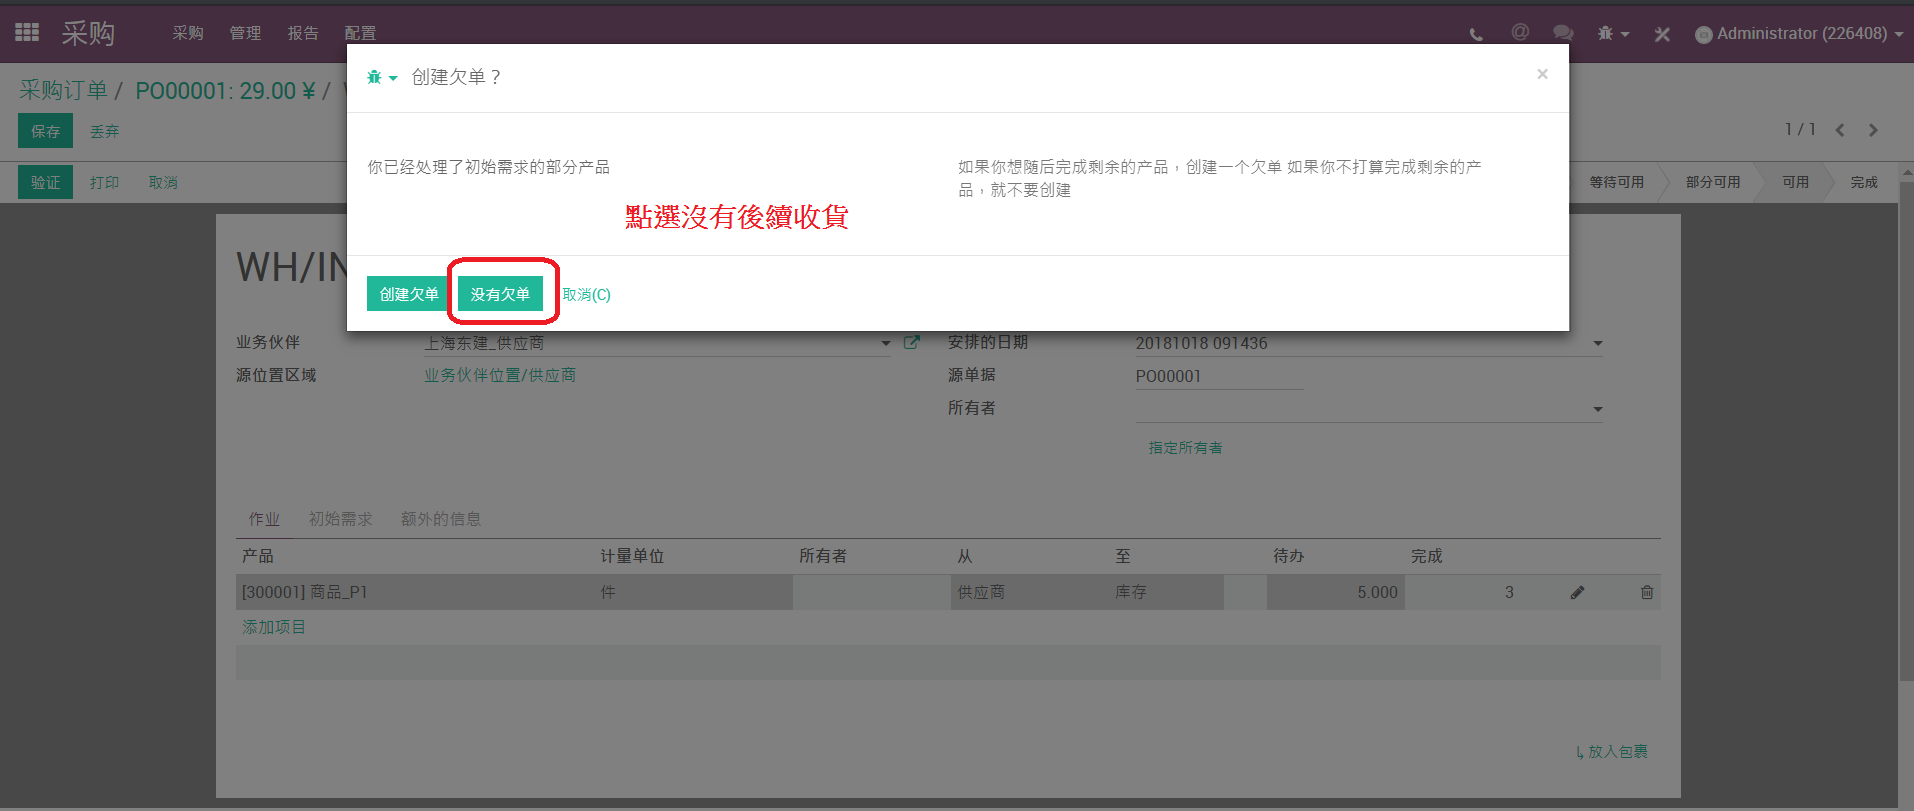Go to previous record with left chevron

(x=1840, y=130)
